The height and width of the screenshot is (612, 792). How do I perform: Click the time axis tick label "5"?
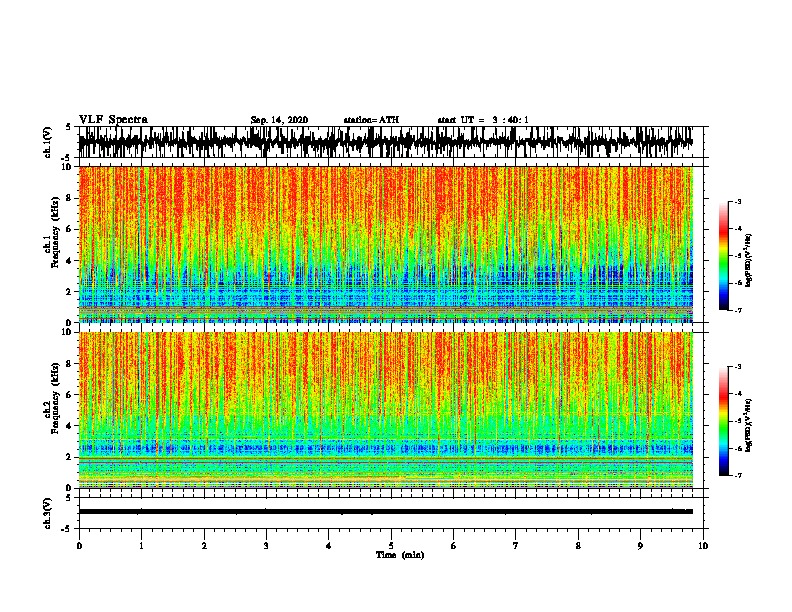click(391, 546)
